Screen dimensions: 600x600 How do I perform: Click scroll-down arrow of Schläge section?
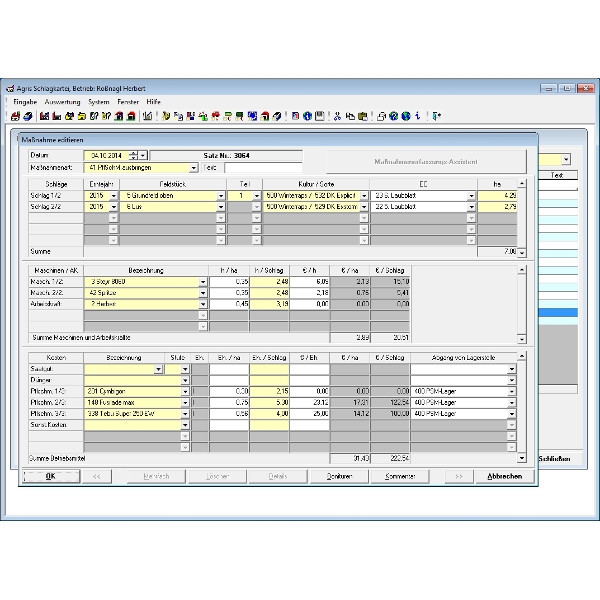522,253
